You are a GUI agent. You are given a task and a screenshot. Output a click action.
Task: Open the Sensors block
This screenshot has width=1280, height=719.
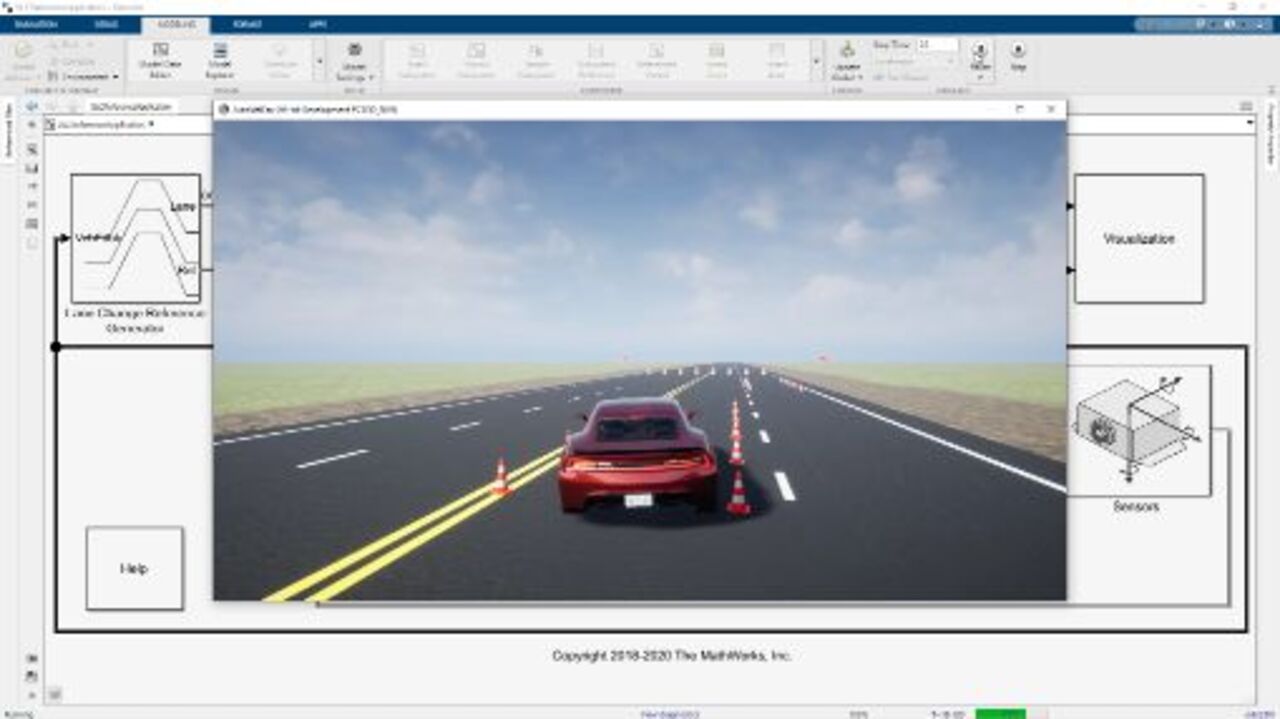1139,430
